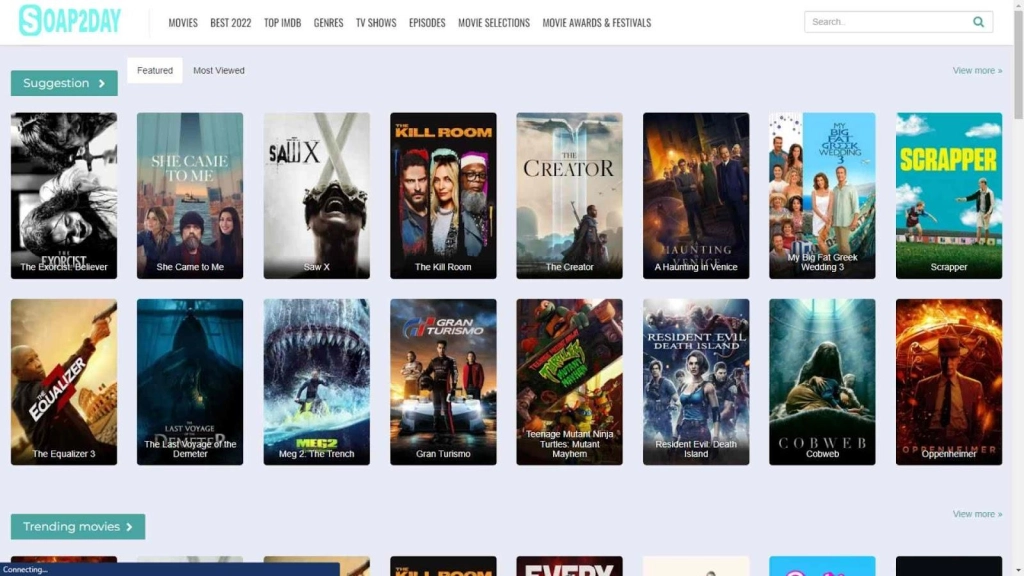Image resolution: width=1024 pixels, height=576 pixels.
Task: Open the Movies menu item
Action: pos(183,23)
